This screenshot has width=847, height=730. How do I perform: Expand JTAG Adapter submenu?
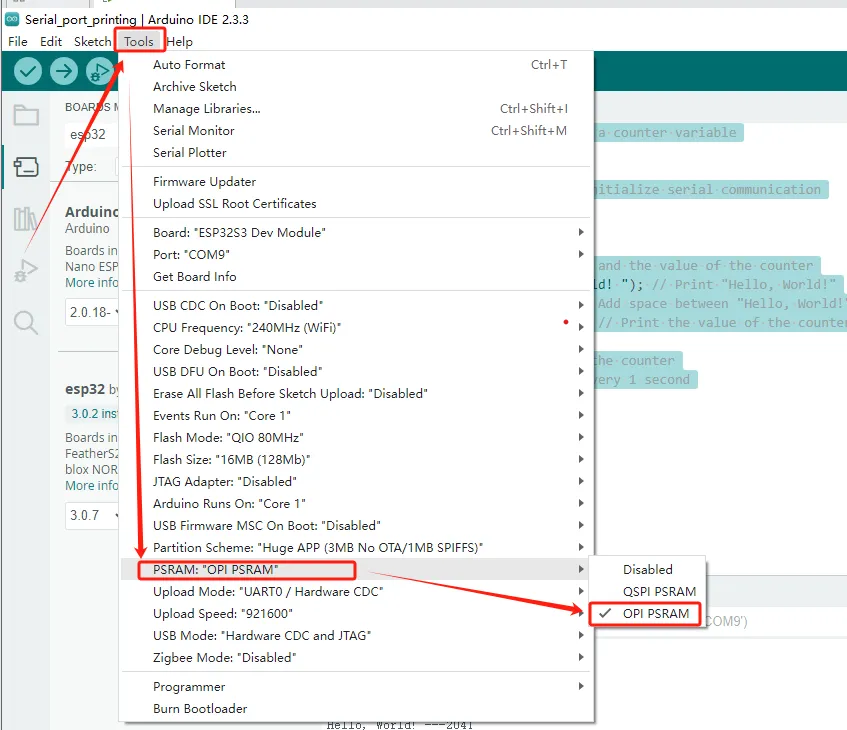(357, 481)
